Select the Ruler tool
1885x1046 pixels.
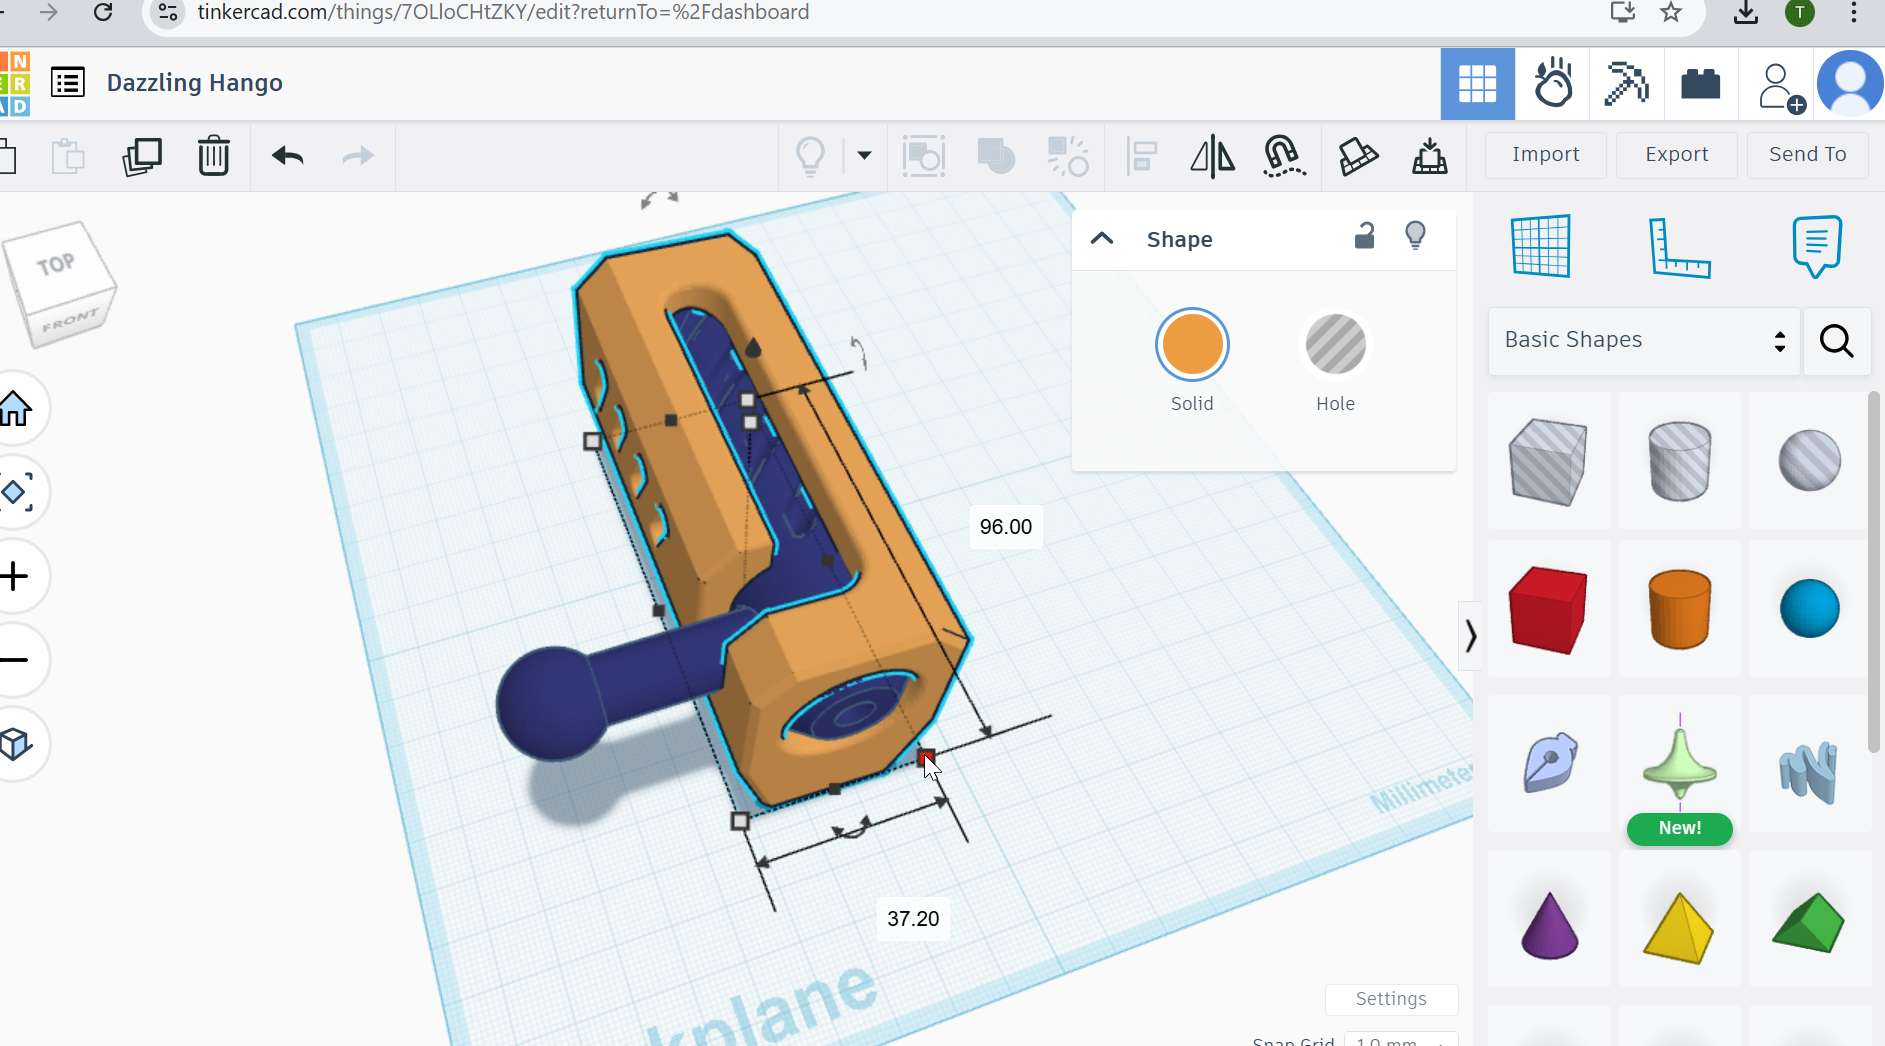pos(1679,246)
